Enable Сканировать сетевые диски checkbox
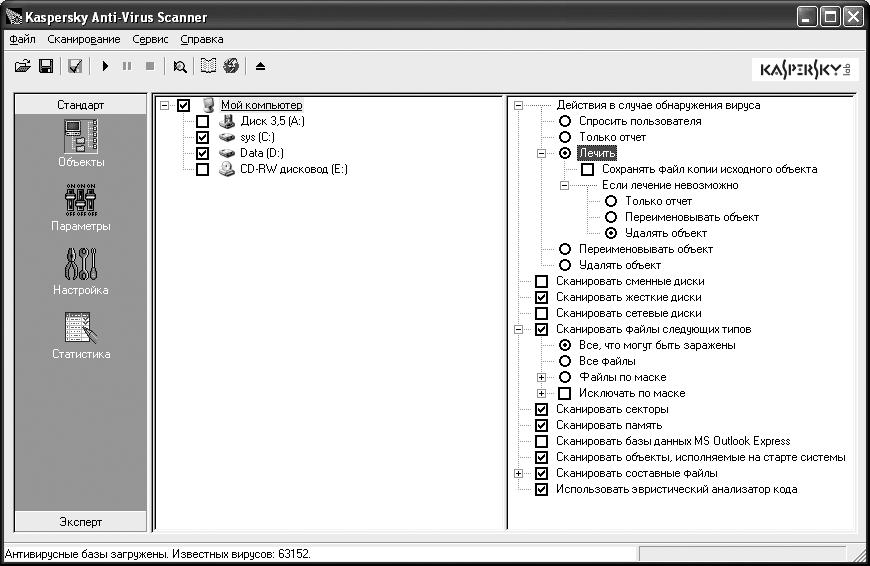This screenshot has width=870, height=566. coord(542,314)
